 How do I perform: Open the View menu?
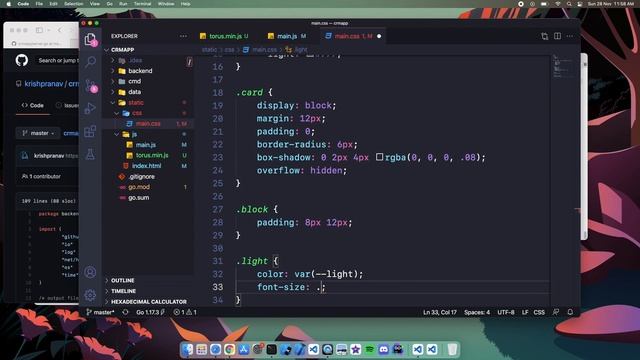tap(95, 4)
